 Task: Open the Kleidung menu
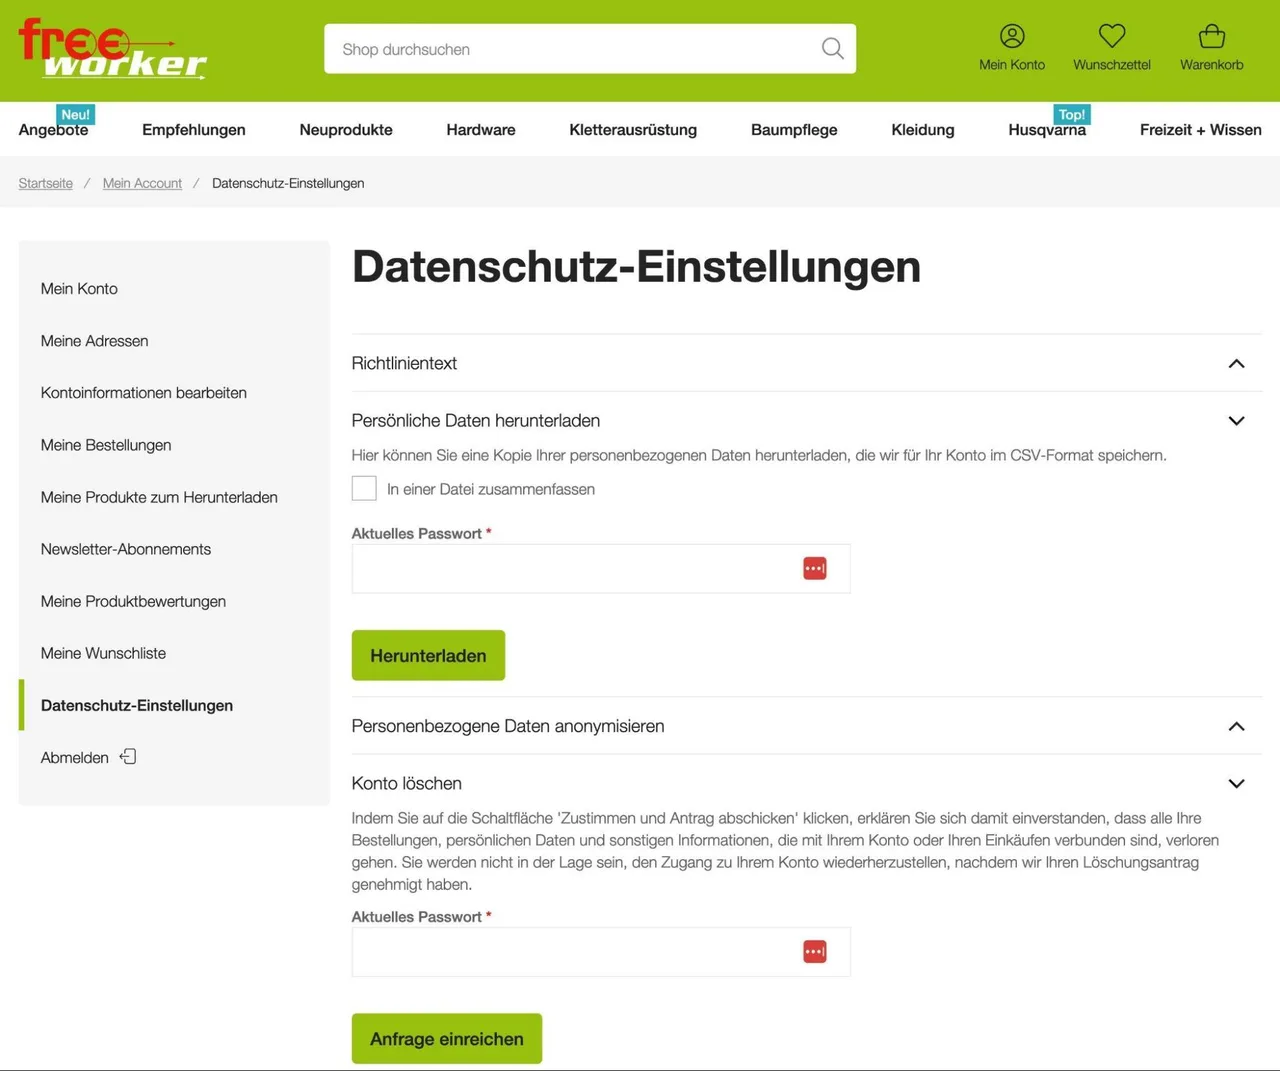(923, 130)
